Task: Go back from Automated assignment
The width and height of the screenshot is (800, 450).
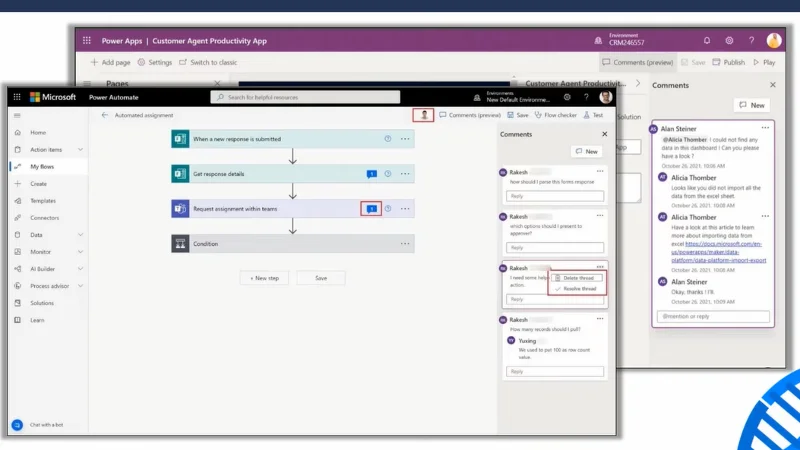Action: [x=105, y=115]
